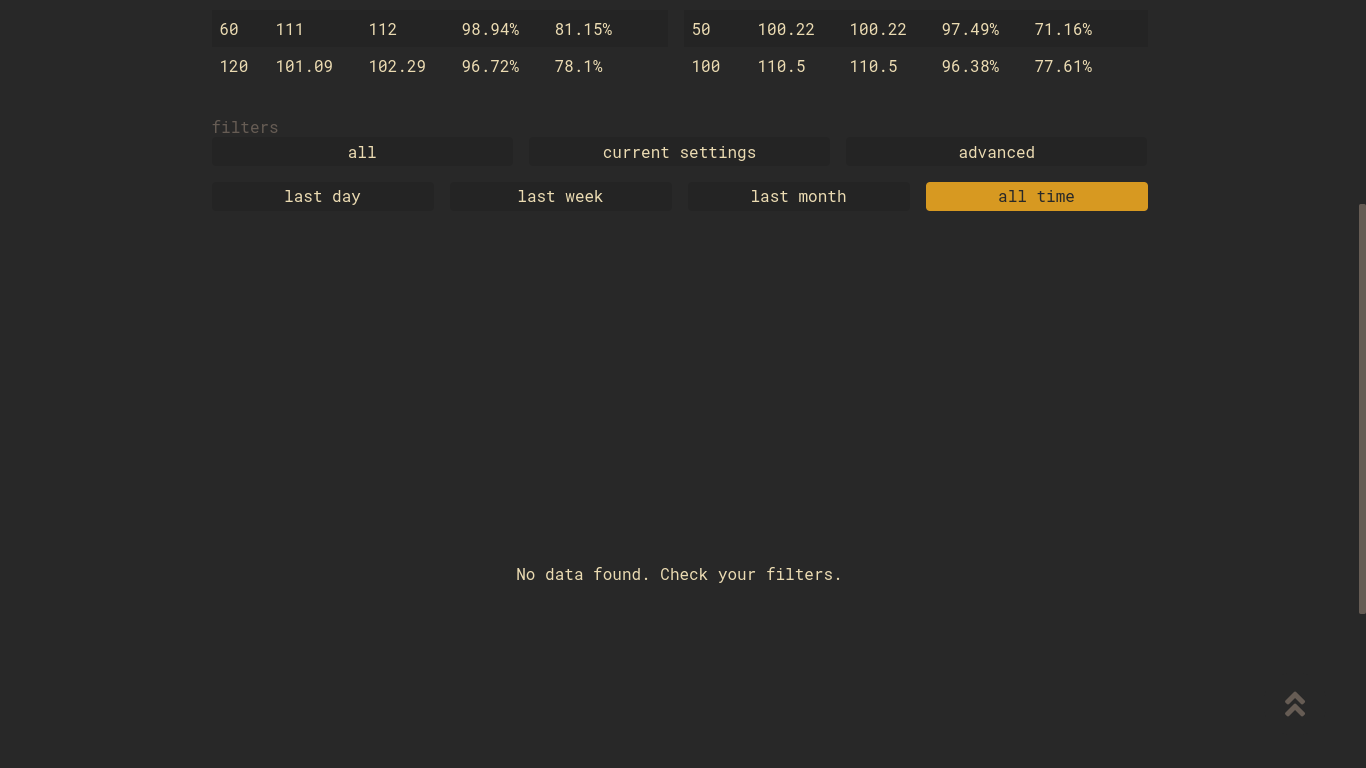Click the 102.29 value

pos(397,66)
